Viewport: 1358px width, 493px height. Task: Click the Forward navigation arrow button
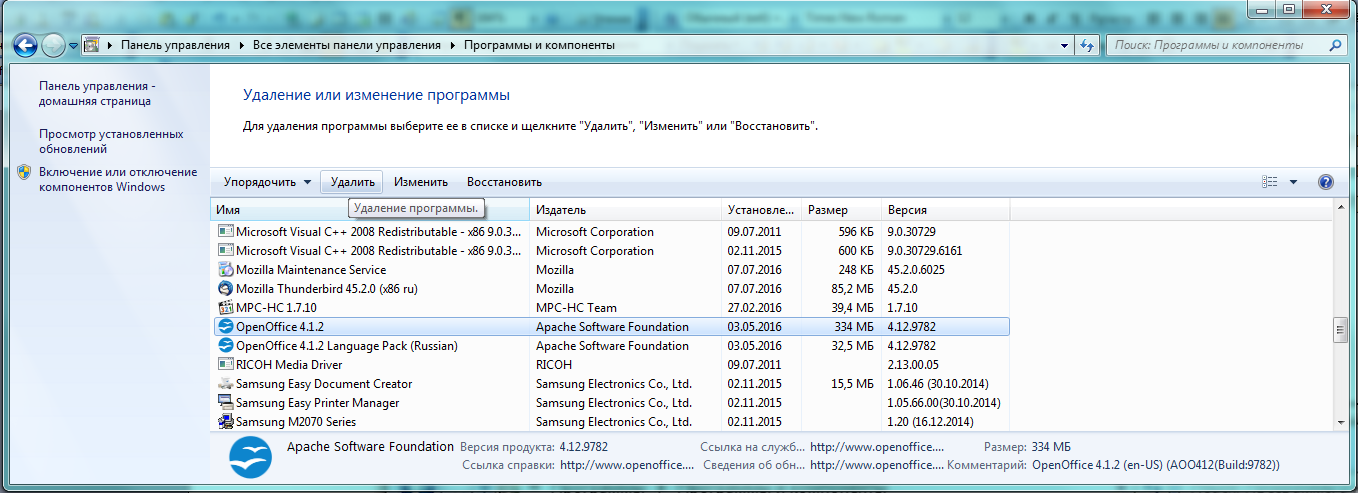click(54, 45)
